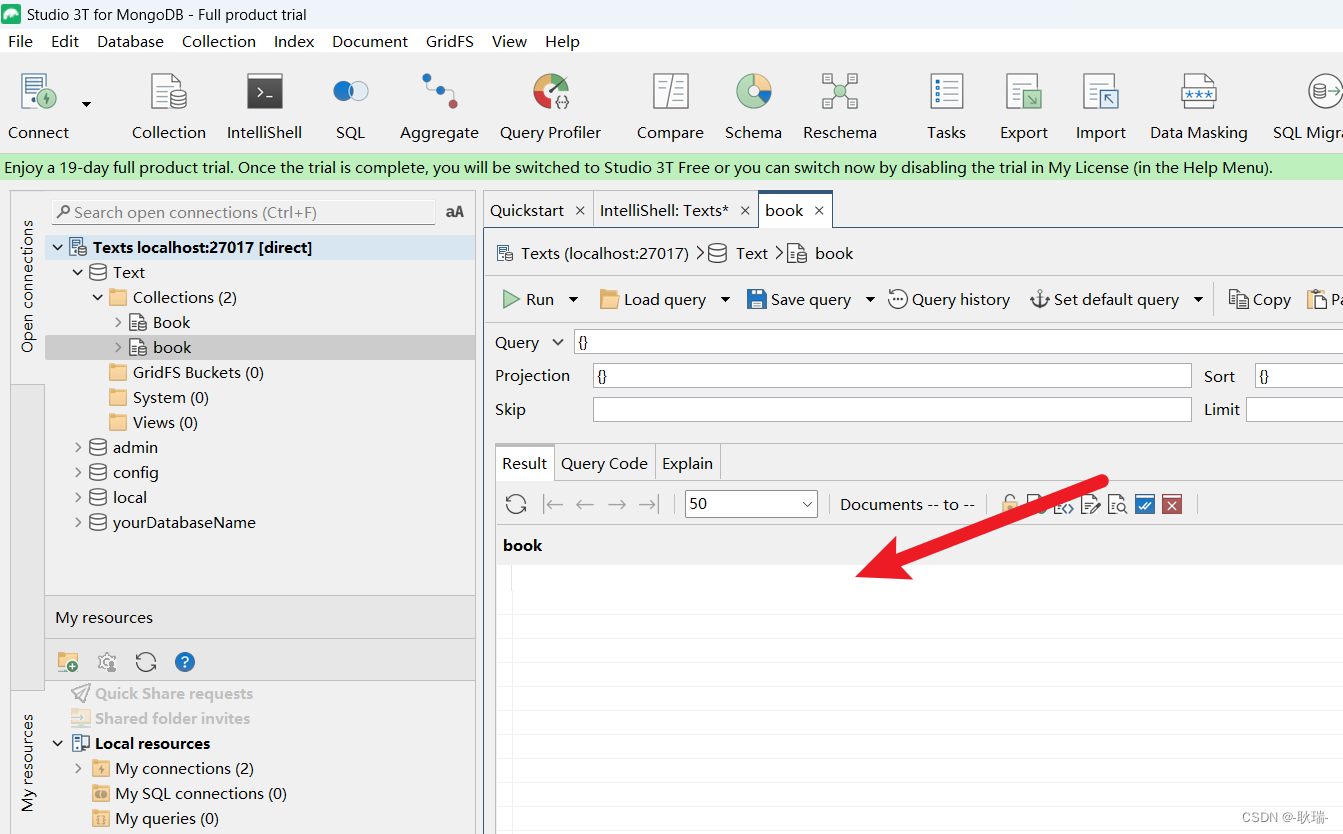Click the Copy button
The height and width of the screenshot is (834, 1343).
pyautogui.click(x=1259, y=299)
